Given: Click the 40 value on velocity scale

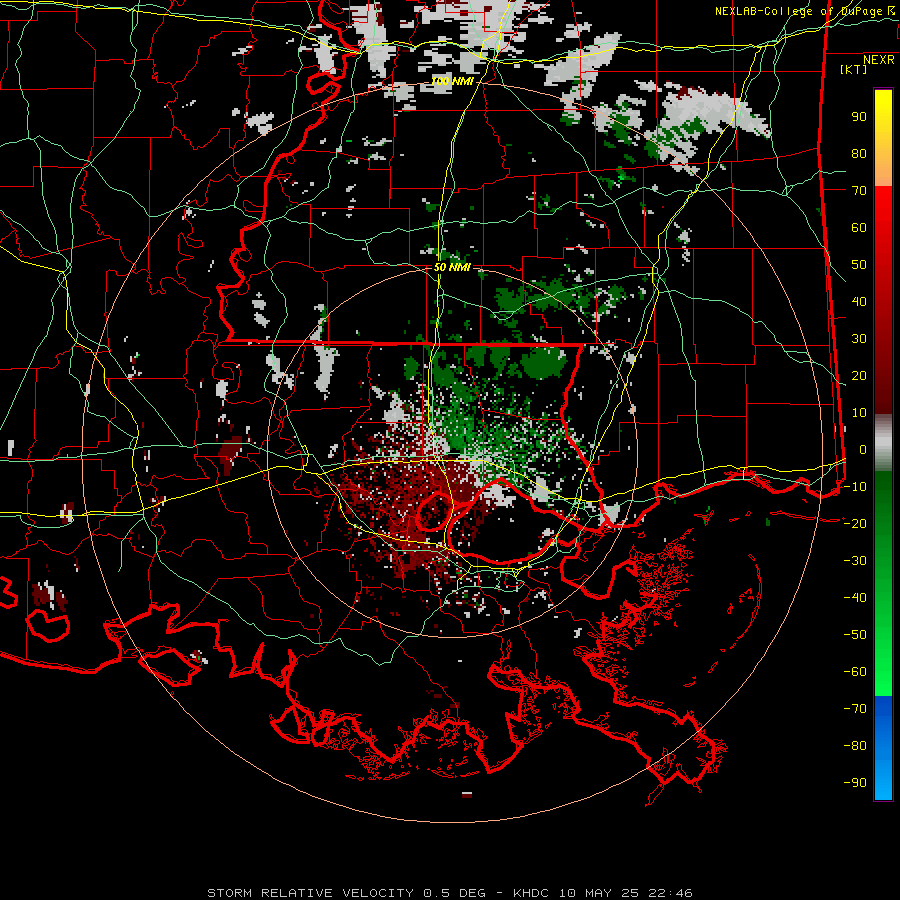Looking at the screenshot, I should pyautogui.click(x=859, y=302).
